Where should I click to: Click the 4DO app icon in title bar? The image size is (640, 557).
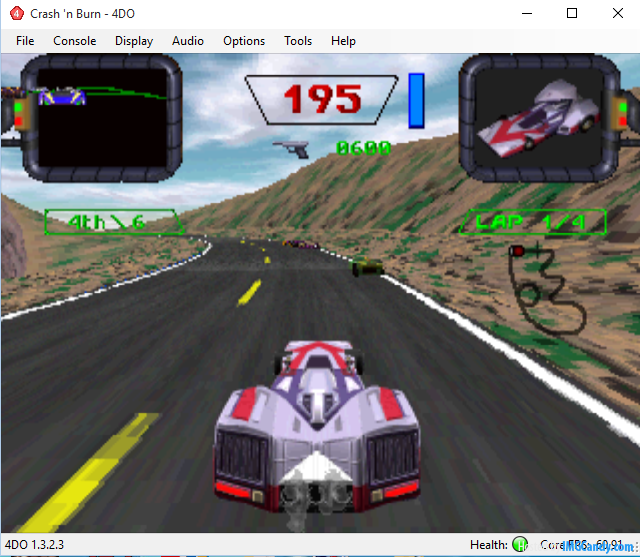pos(17,13)
